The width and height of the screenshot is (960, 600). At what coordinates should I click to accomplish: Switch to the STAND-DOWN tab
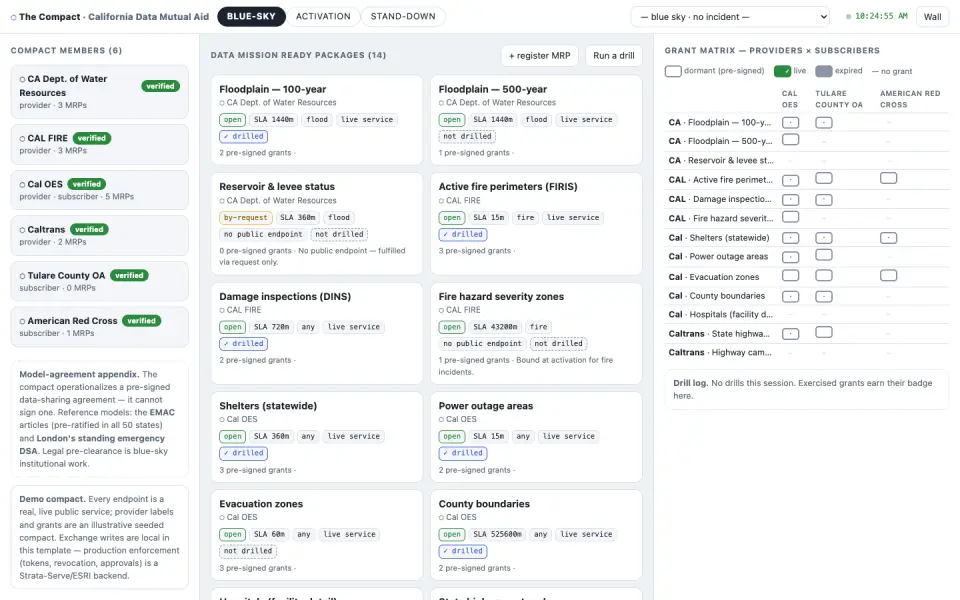403,17
